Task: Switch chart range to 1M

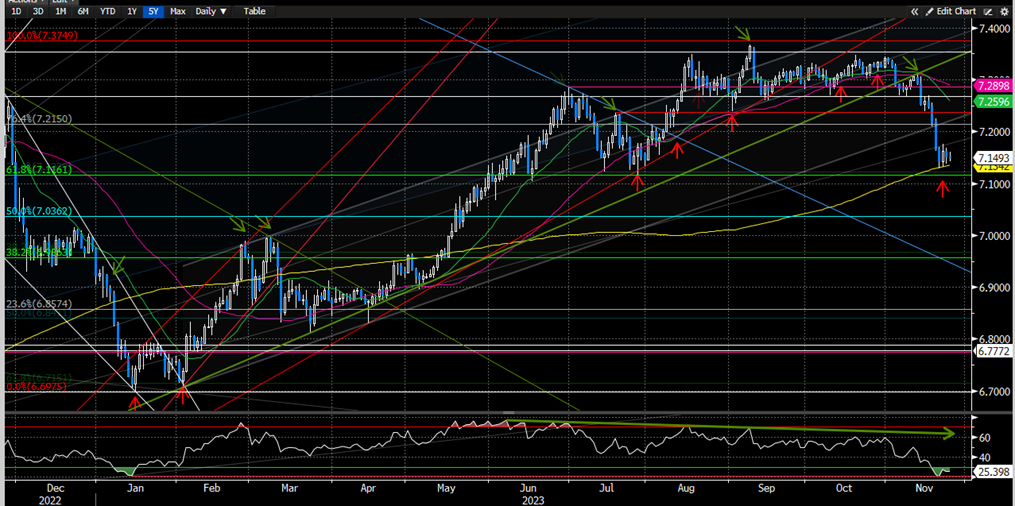Action: pyautogui.click(x=60, y=11)
